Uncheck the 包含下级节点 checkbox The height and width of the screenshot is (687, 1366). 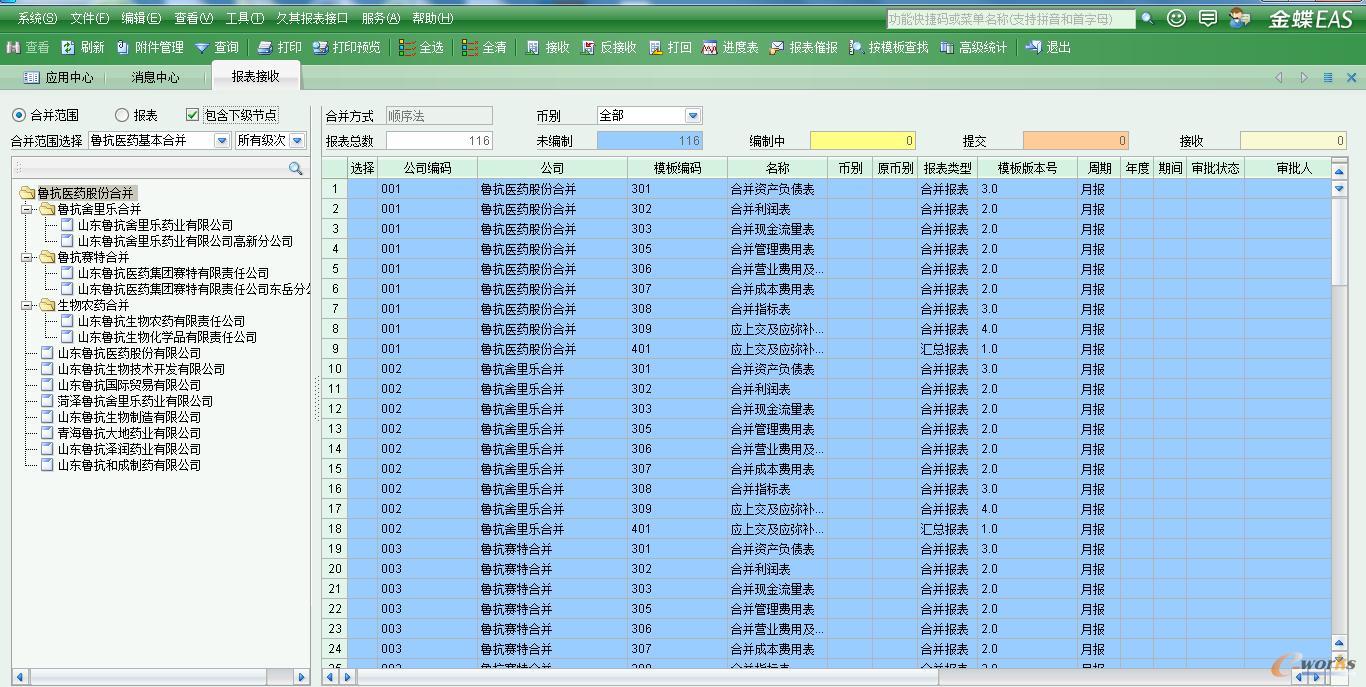pyautogui.click(x=193, y=116)
